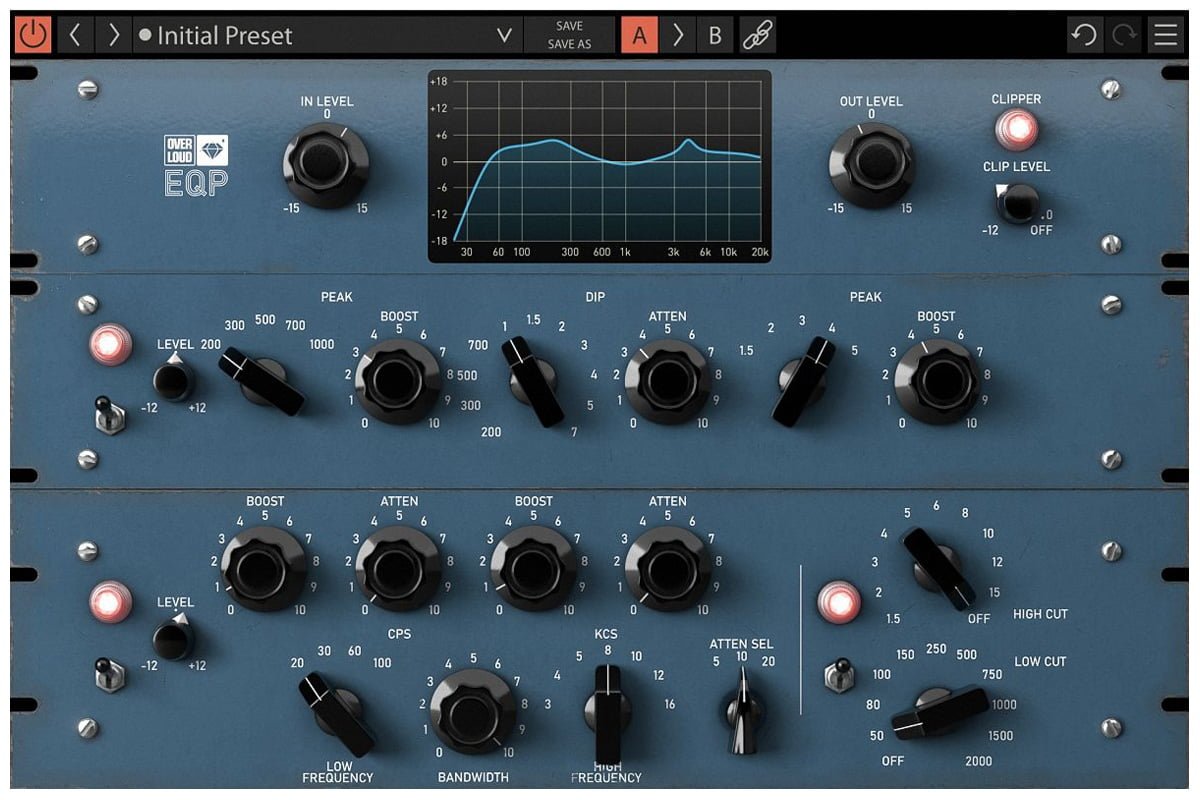Toggle the bottom section left red lamp

(110, 602)
